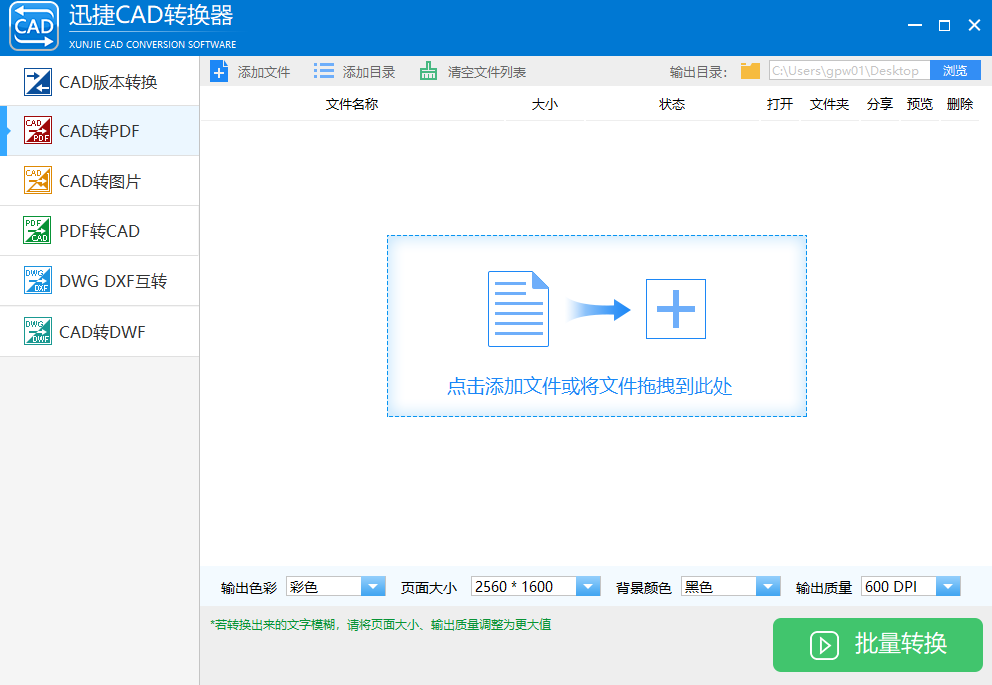992x685 pixels.
Task: Click the 浏览 browse button
Action: pyautogui.click(x=955, y=70)
